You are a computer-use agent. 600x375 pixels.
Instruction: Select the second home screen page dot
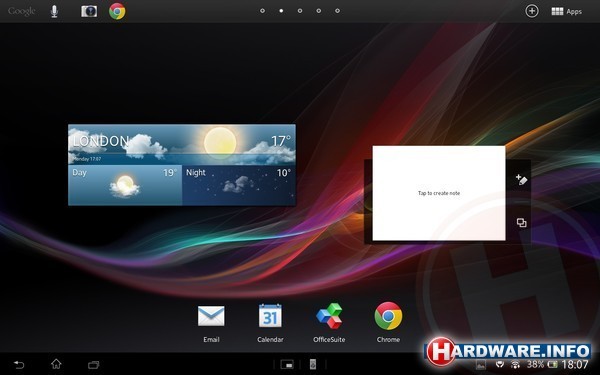281,11
